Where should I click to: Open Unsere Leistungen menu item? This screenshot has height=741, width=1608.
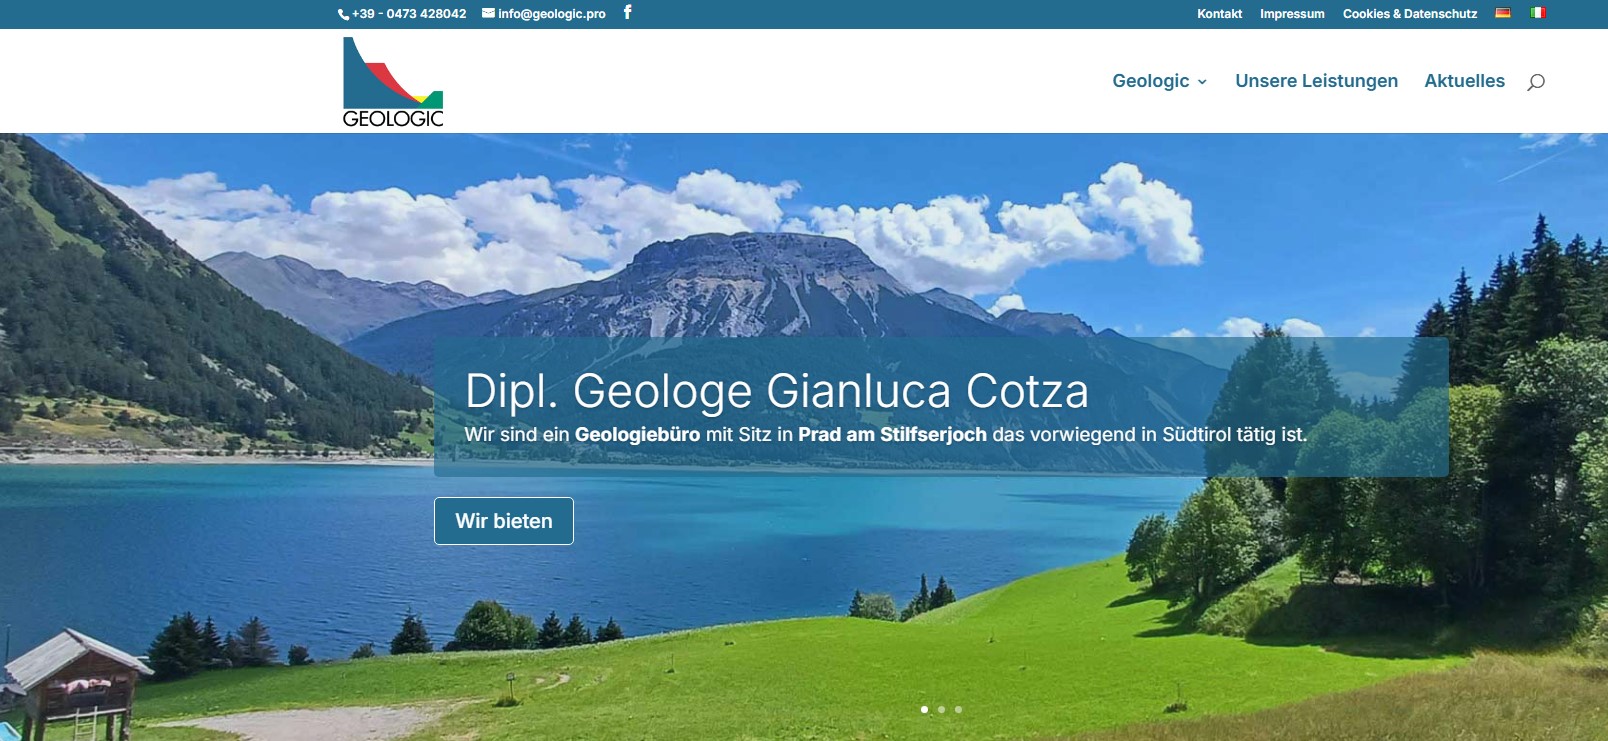tap(1316, 81)
